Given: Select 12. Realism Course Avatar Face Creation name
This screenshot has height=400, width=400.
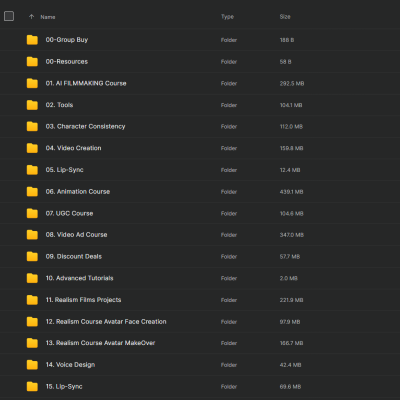Looking at the screenshot, I should pyautogui.click(x=106, y=322).
